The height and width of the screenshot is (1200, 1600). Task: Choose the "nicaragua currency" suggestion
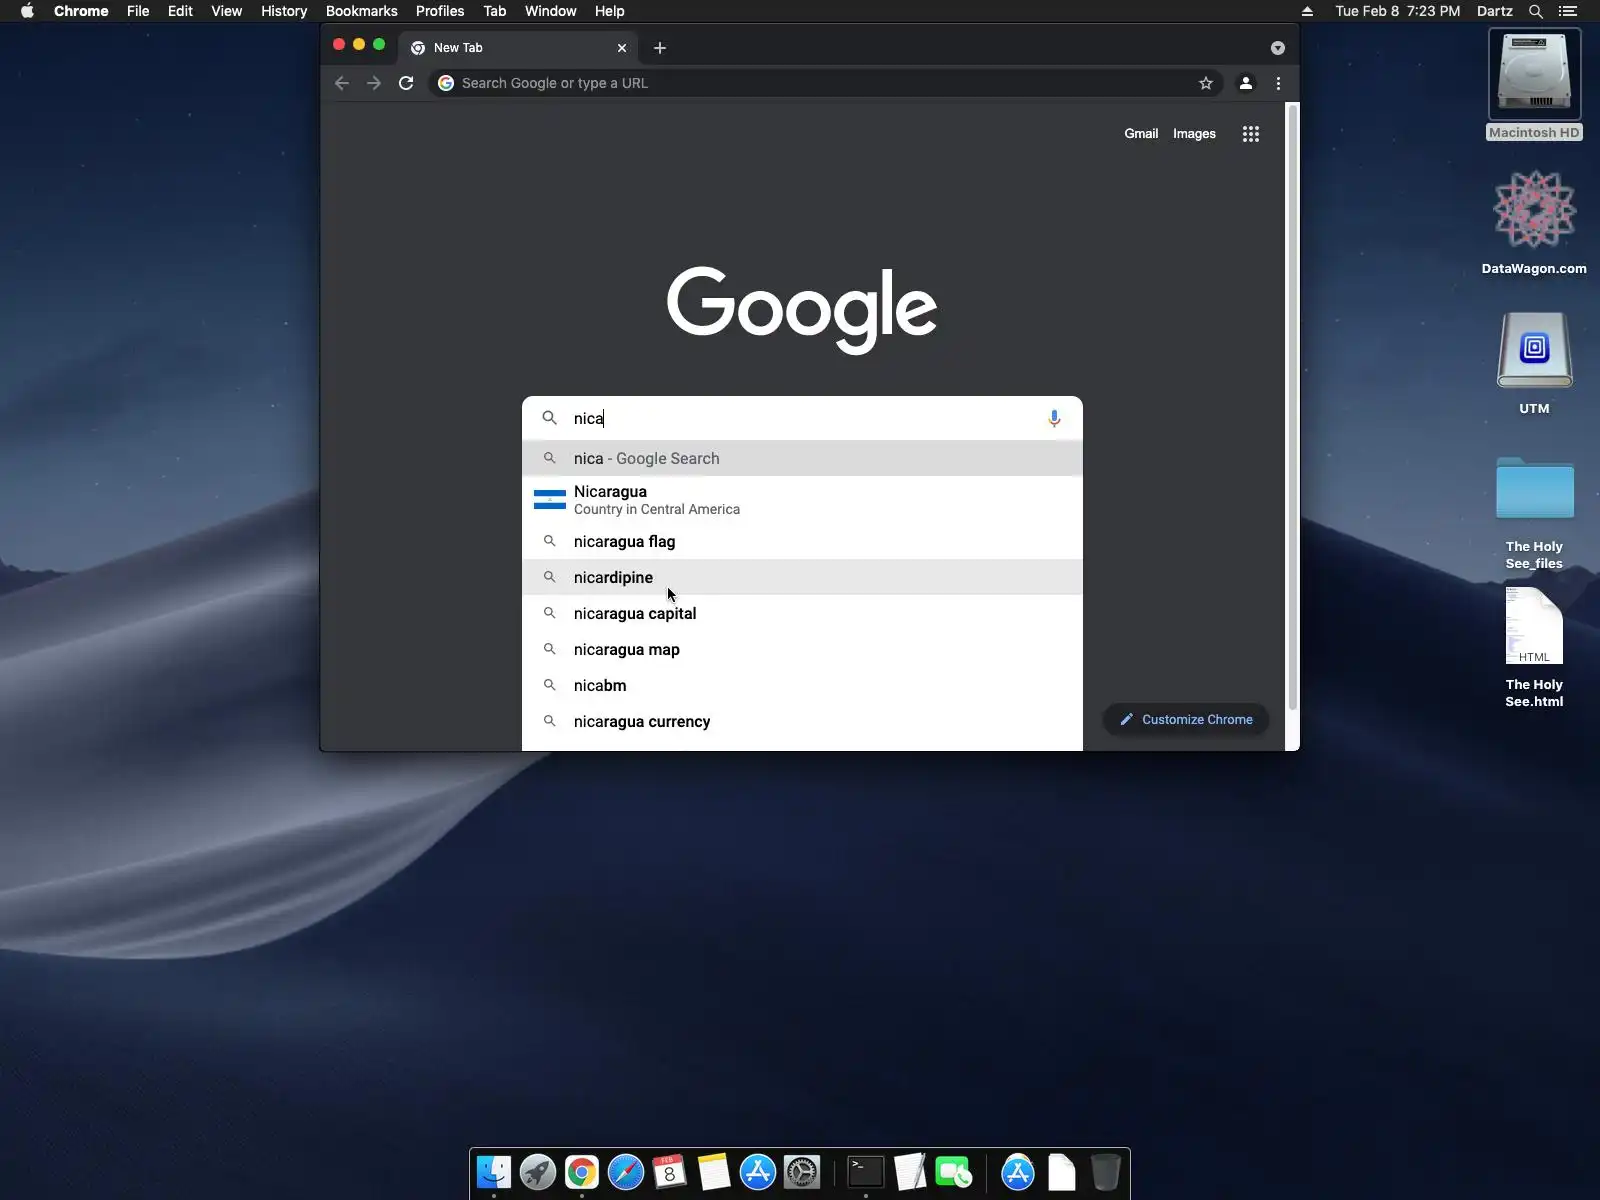coord(802,721)
